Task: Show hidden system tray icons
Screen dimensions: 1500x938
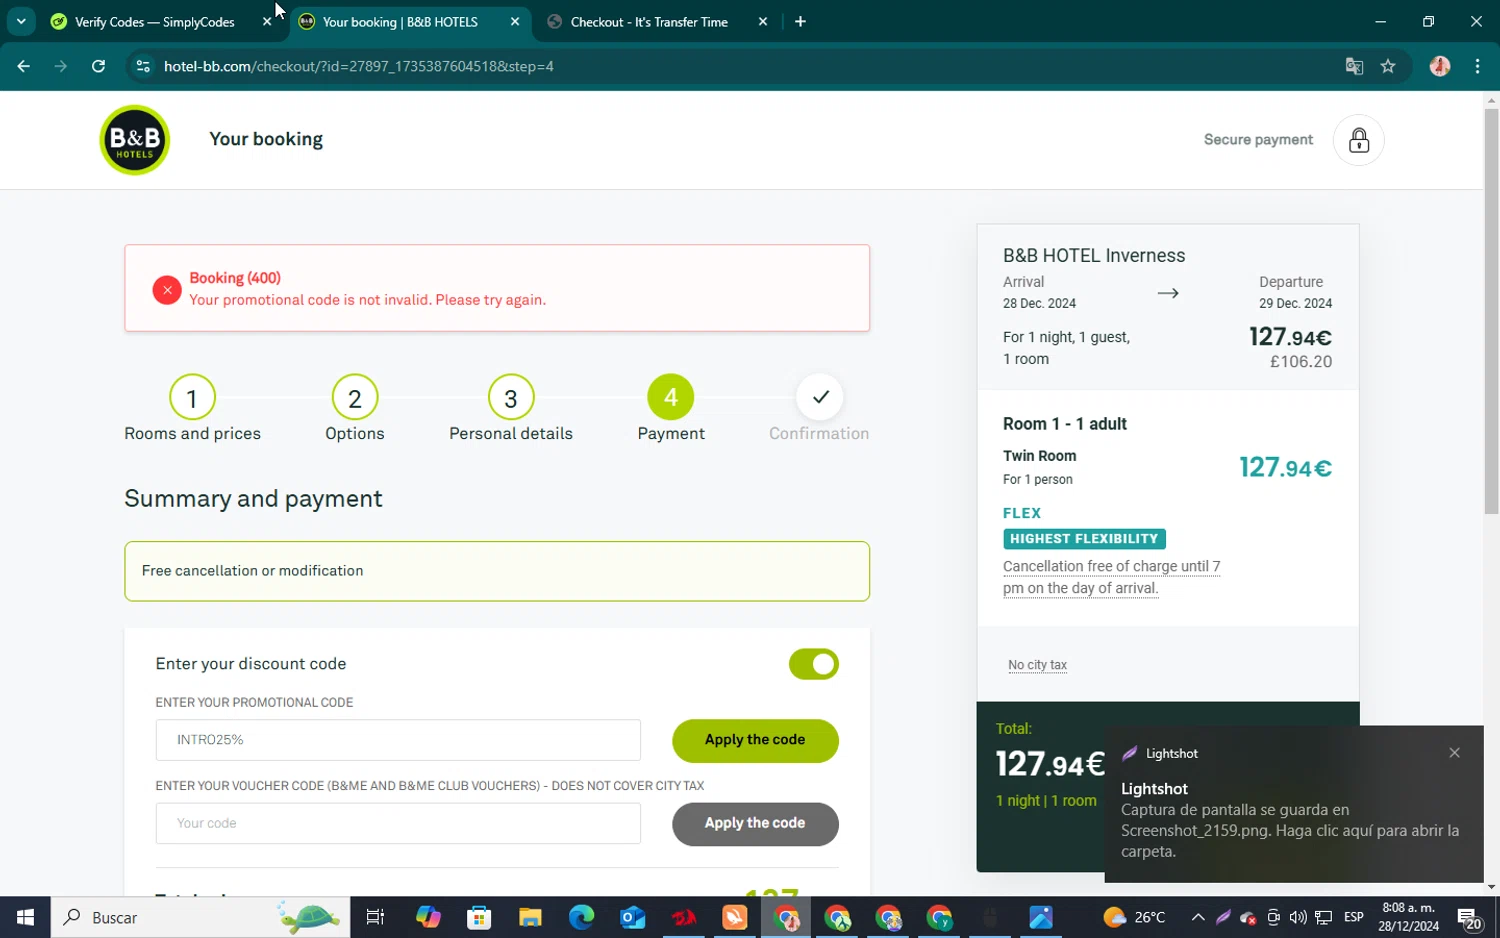Action: (1198, 917)
